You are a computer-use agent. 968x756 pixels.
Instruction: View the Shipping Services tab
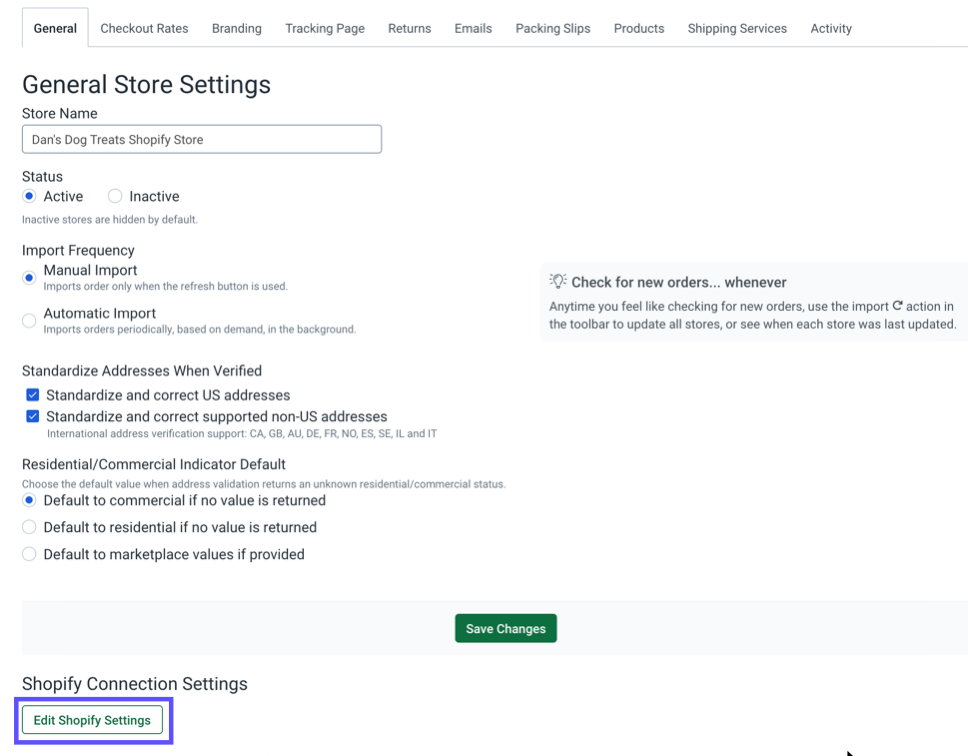click(737, 28)
